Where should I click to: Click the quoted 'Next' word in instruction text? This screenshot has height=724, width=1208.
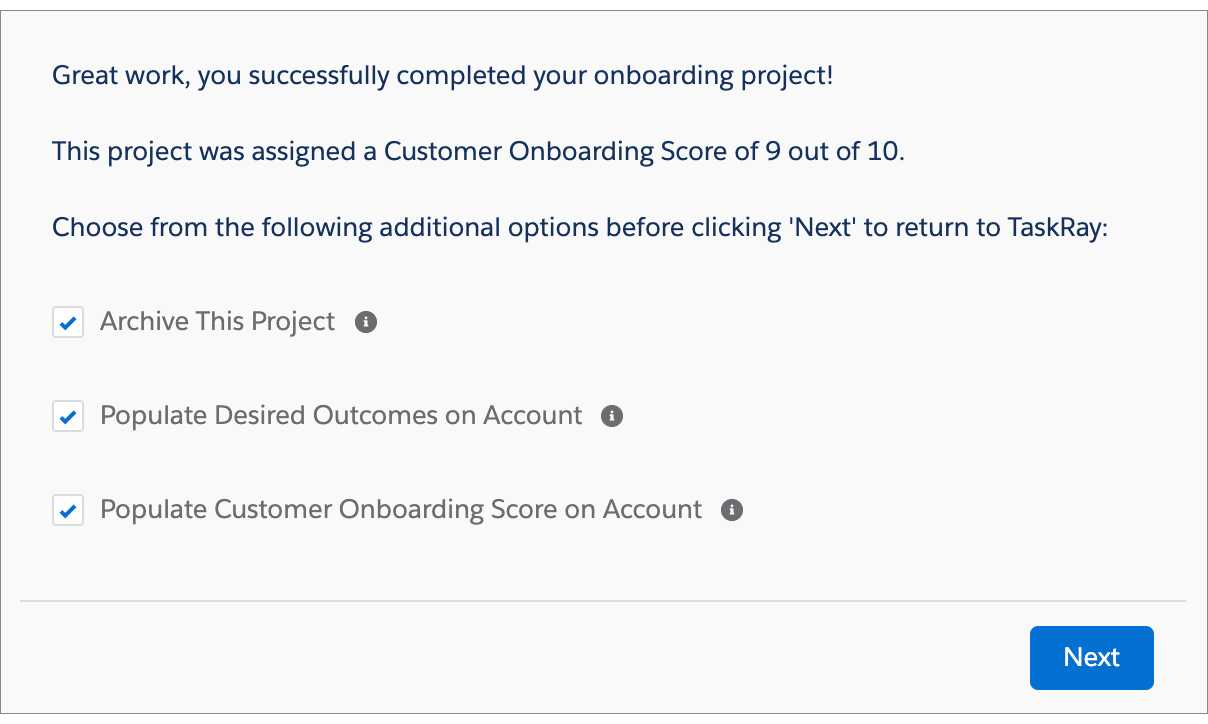824,228
